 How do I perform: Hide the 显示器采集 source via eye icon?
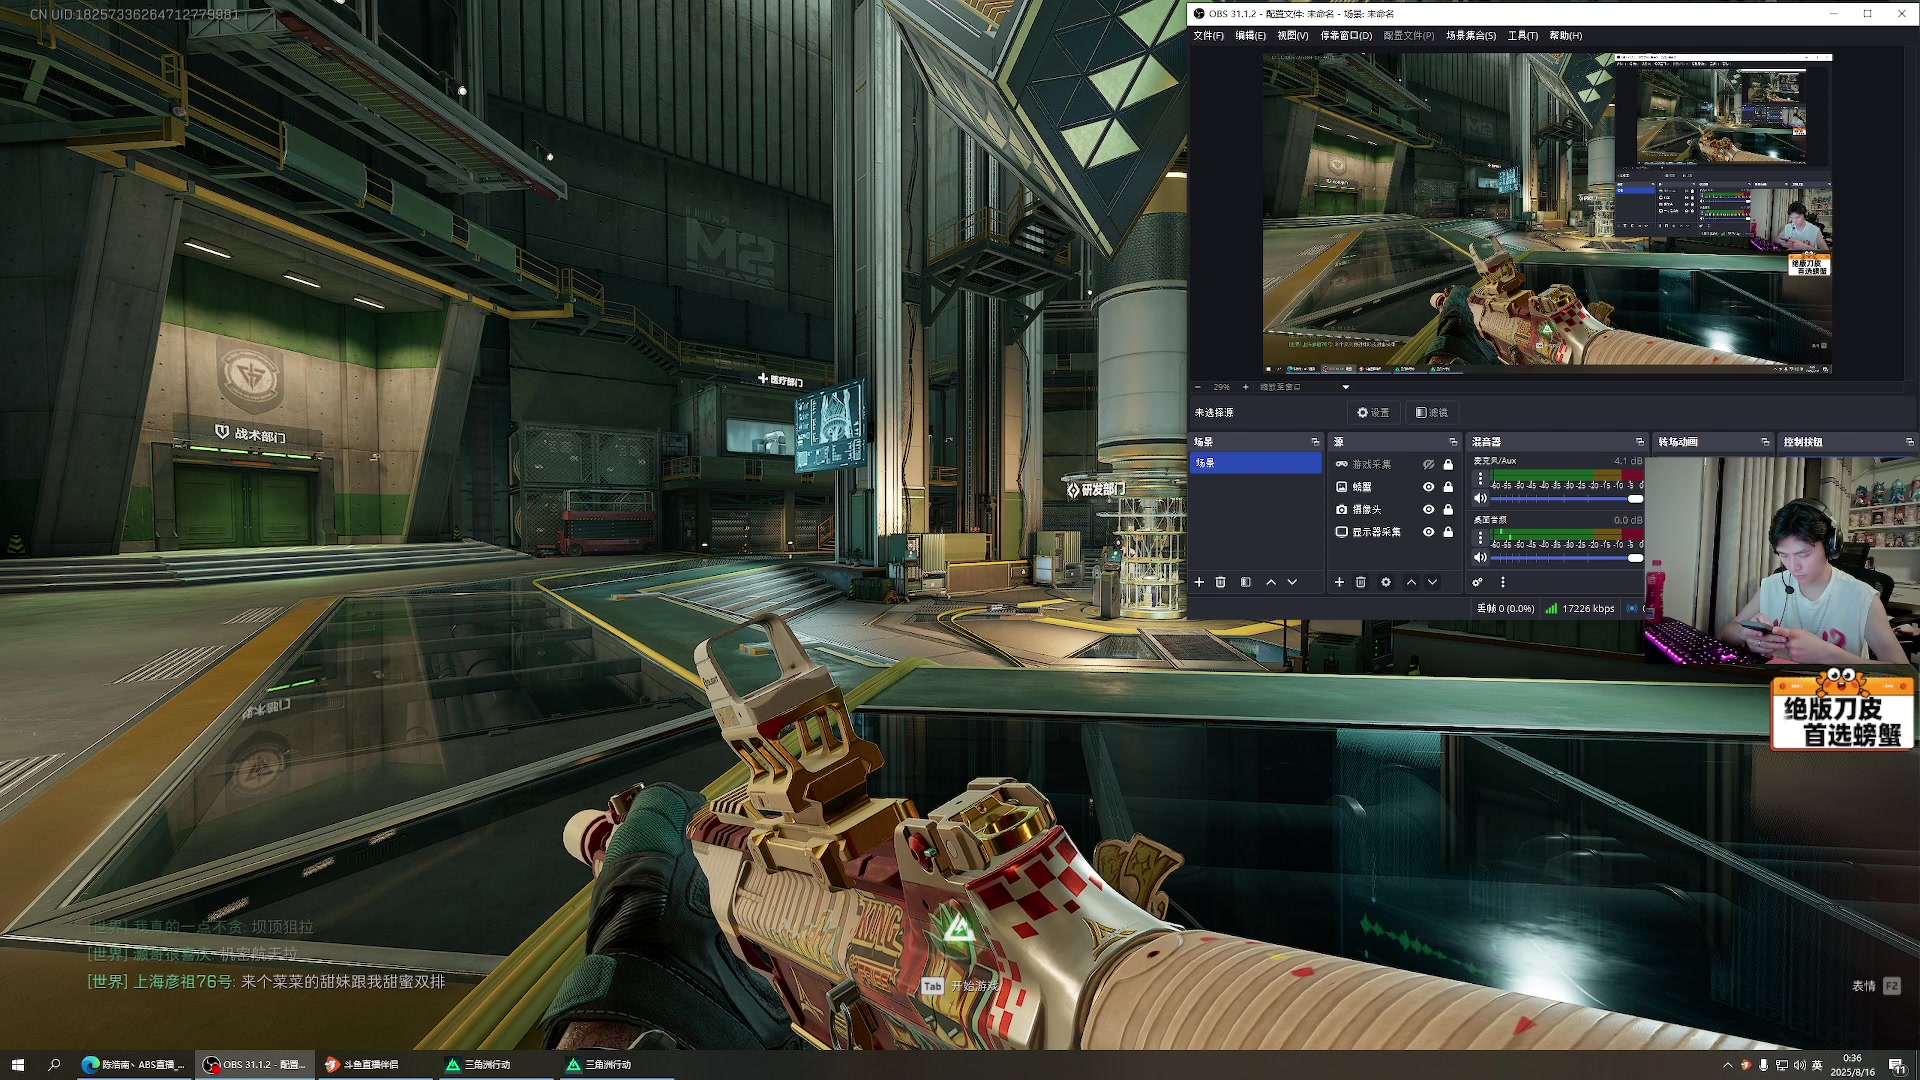[1429, 532]
